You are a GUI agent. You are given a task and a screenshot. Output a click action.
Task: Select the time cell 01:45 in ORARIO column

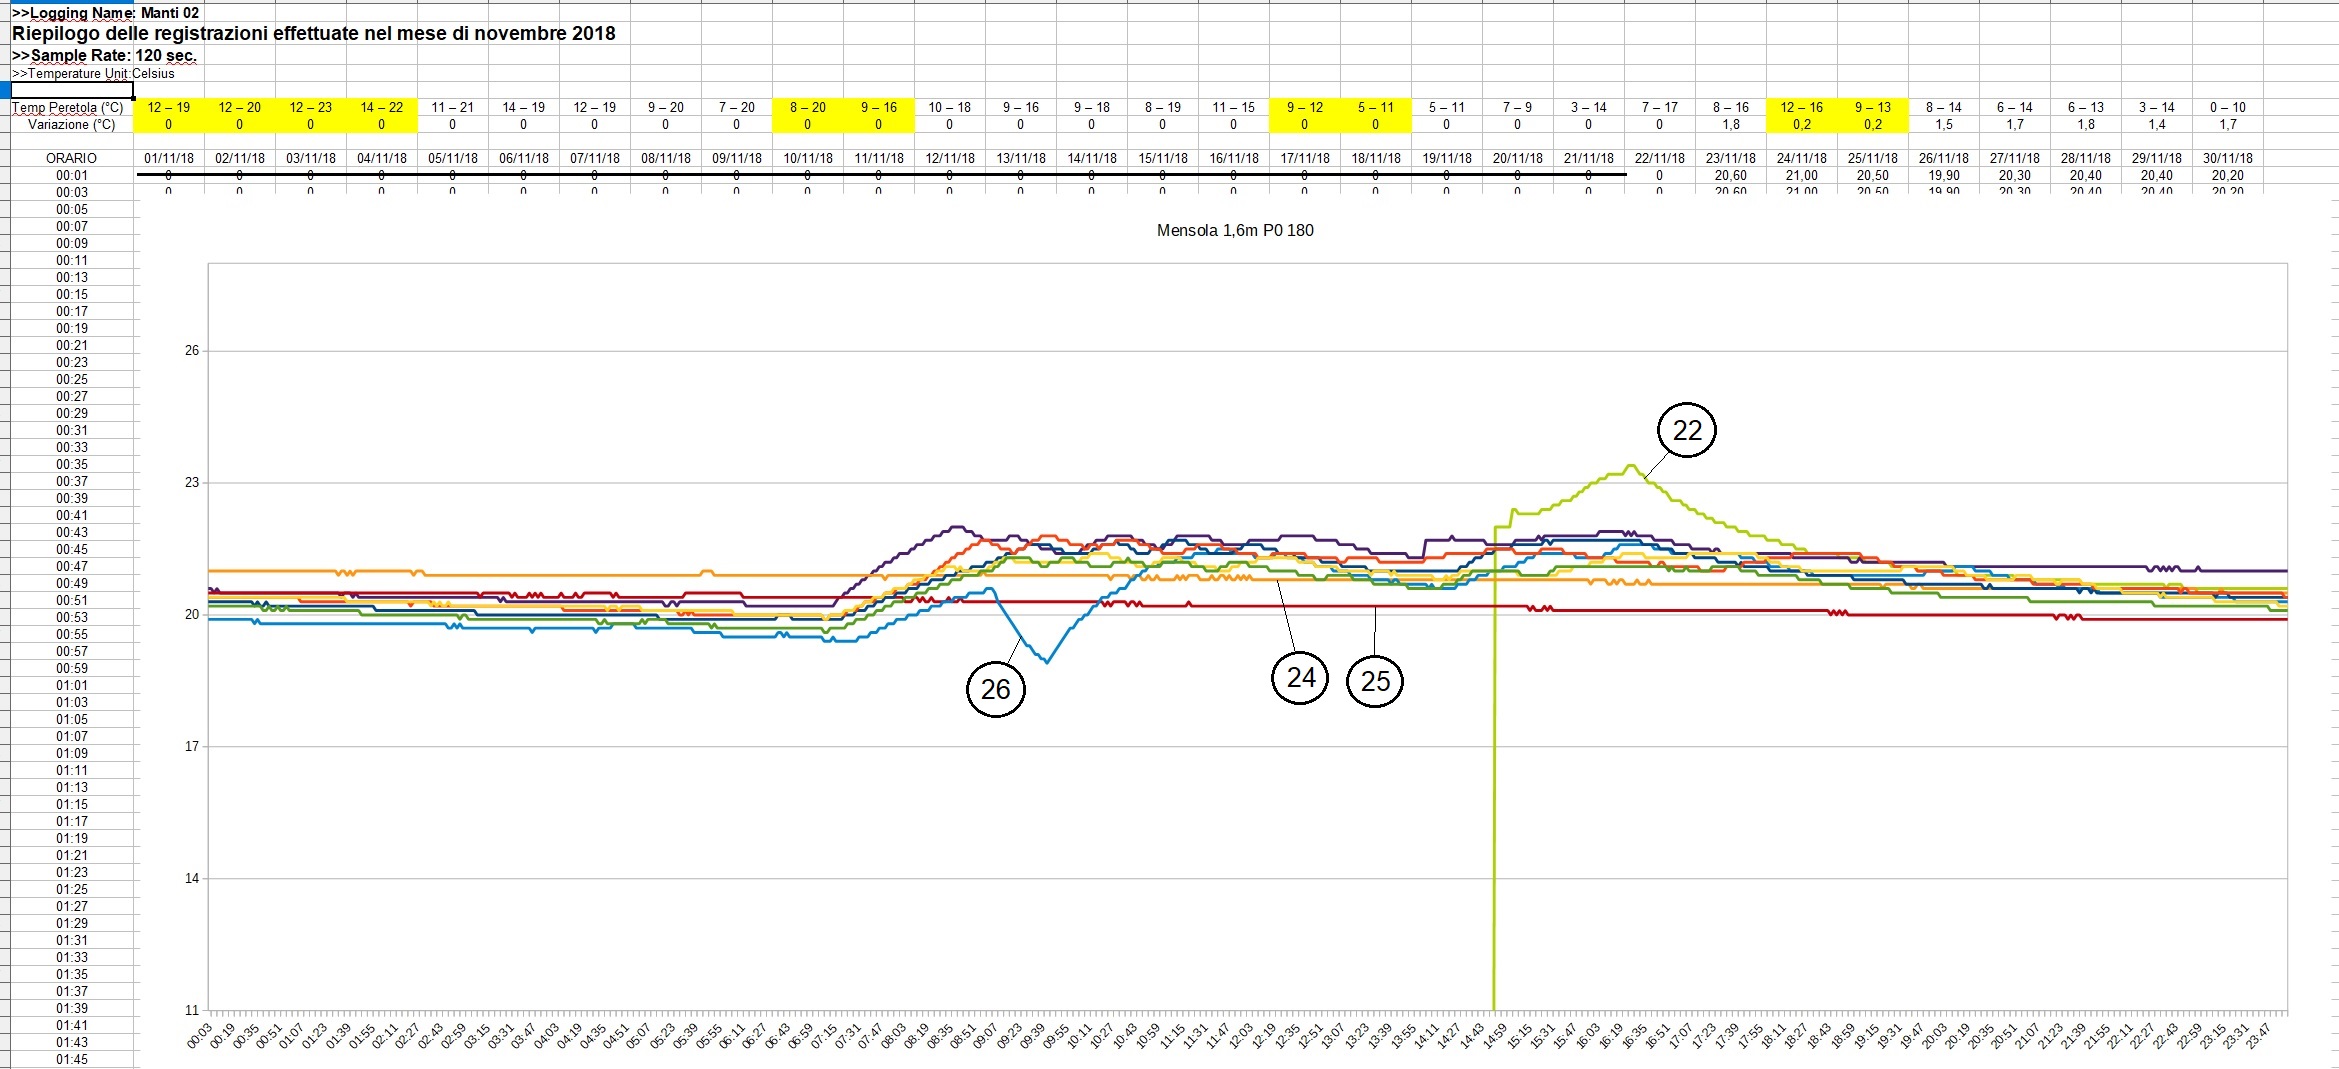pyautogui.click(x=71, y=1059)
